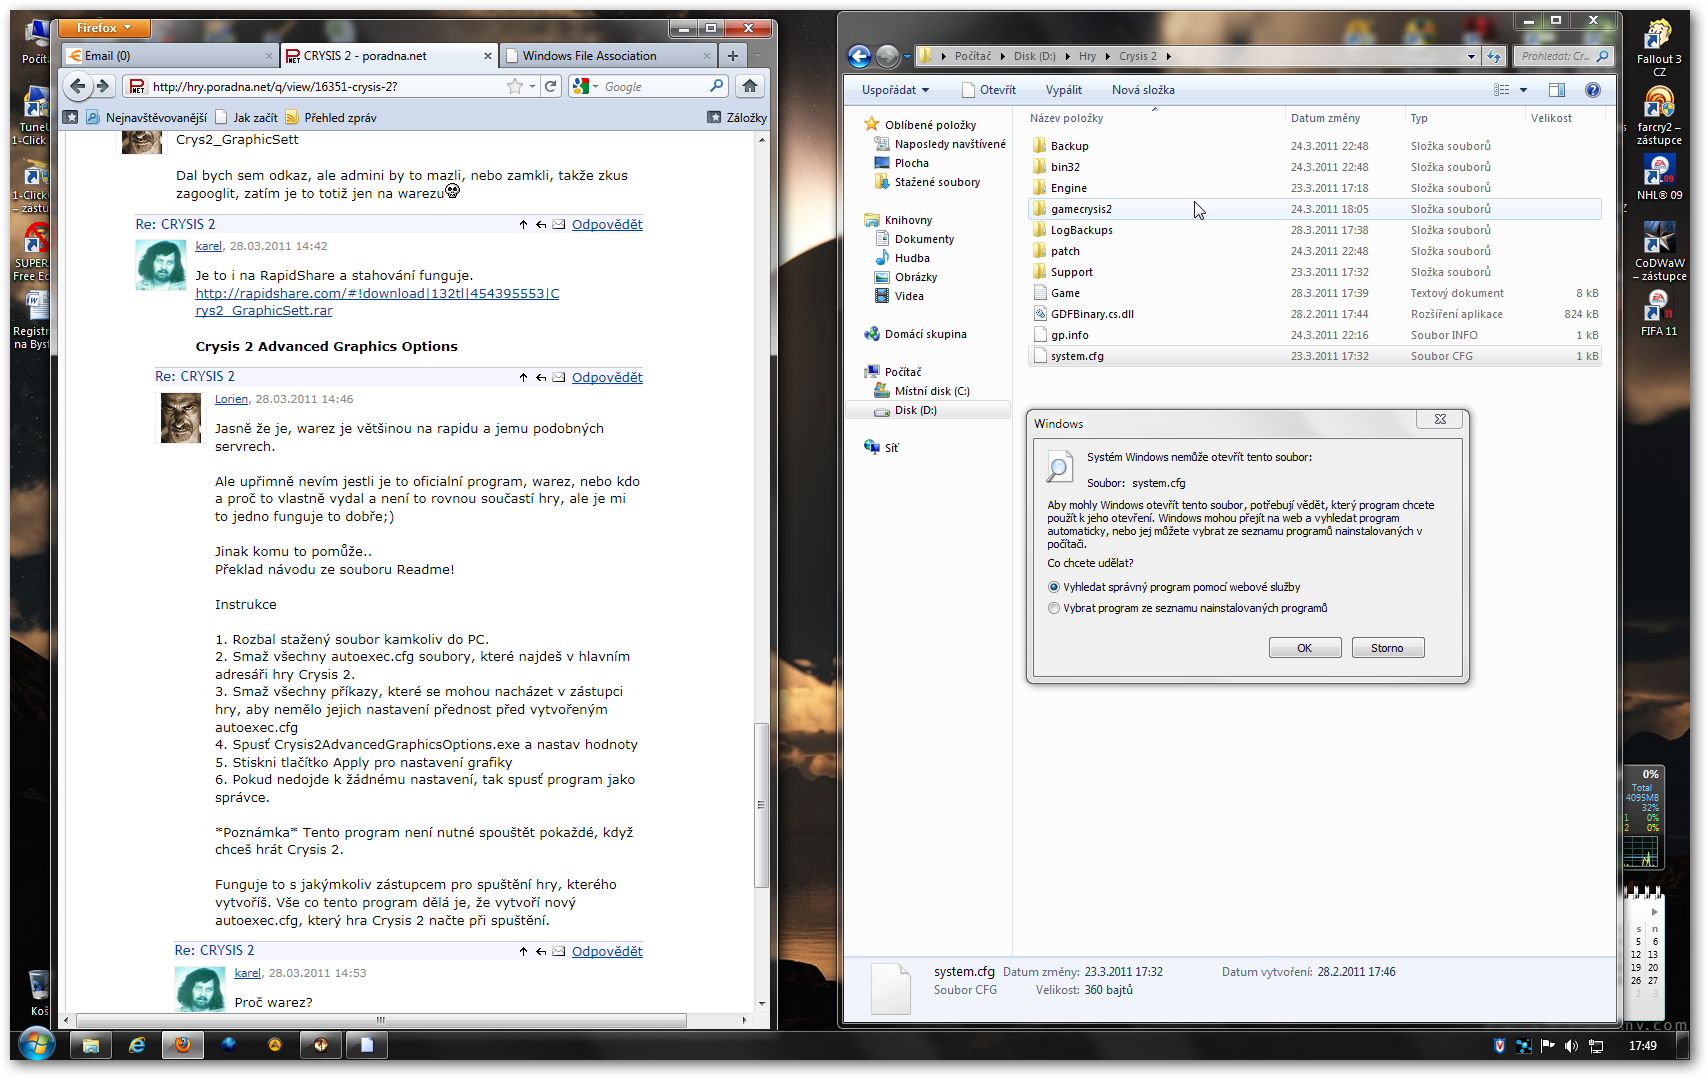Refresh the Explorer folder view
Viewport: 1708px width, 1078px height.
tap(1494, 56)
